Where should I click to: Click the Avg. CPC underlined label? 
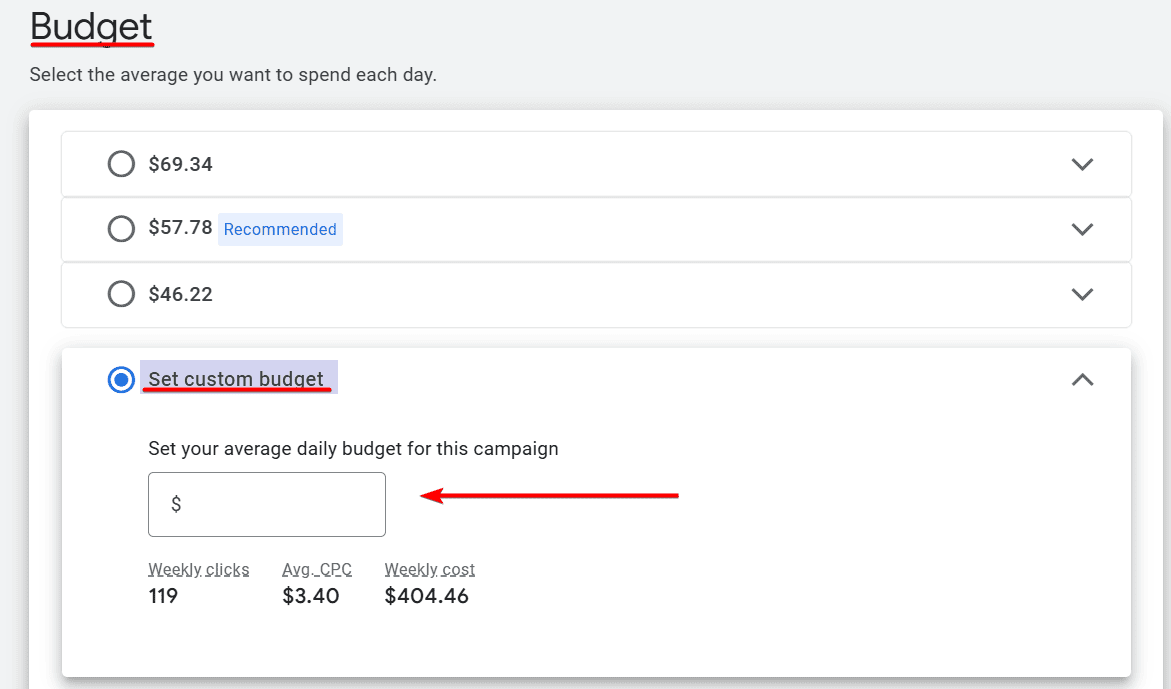tap(316, 569)
